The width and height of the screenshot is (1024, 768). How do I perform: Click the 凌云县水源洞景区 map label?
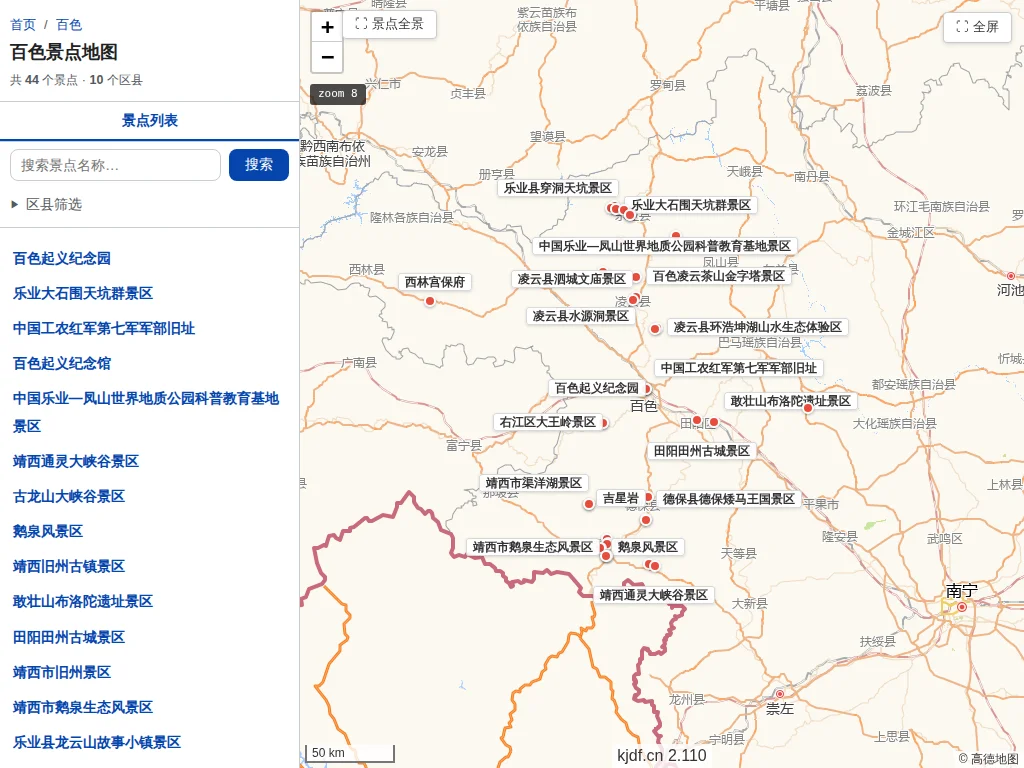click(581, 316)
